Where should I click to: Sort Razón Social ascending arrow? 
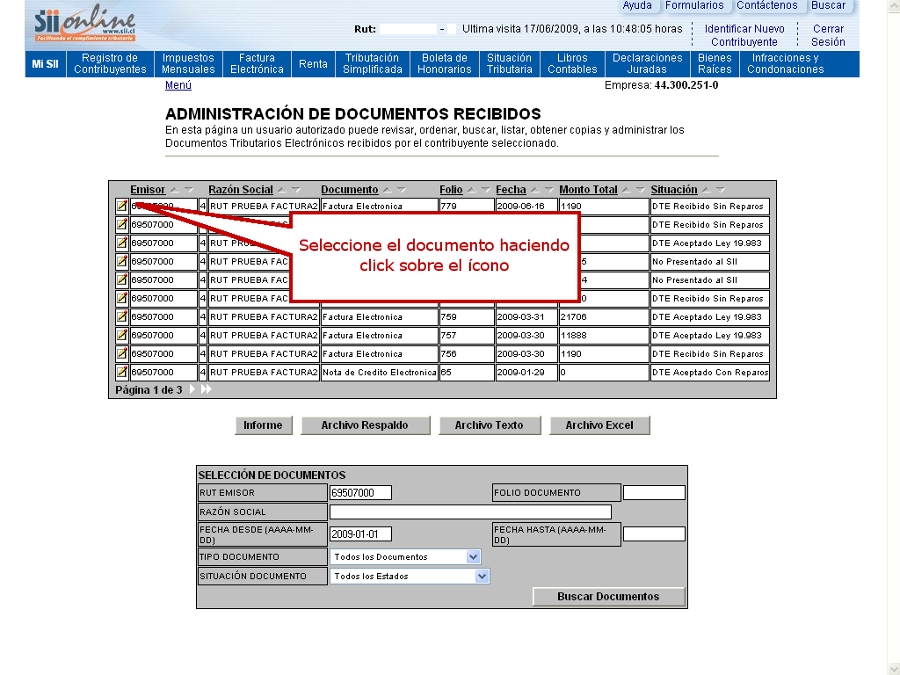[x=282, y=190]
